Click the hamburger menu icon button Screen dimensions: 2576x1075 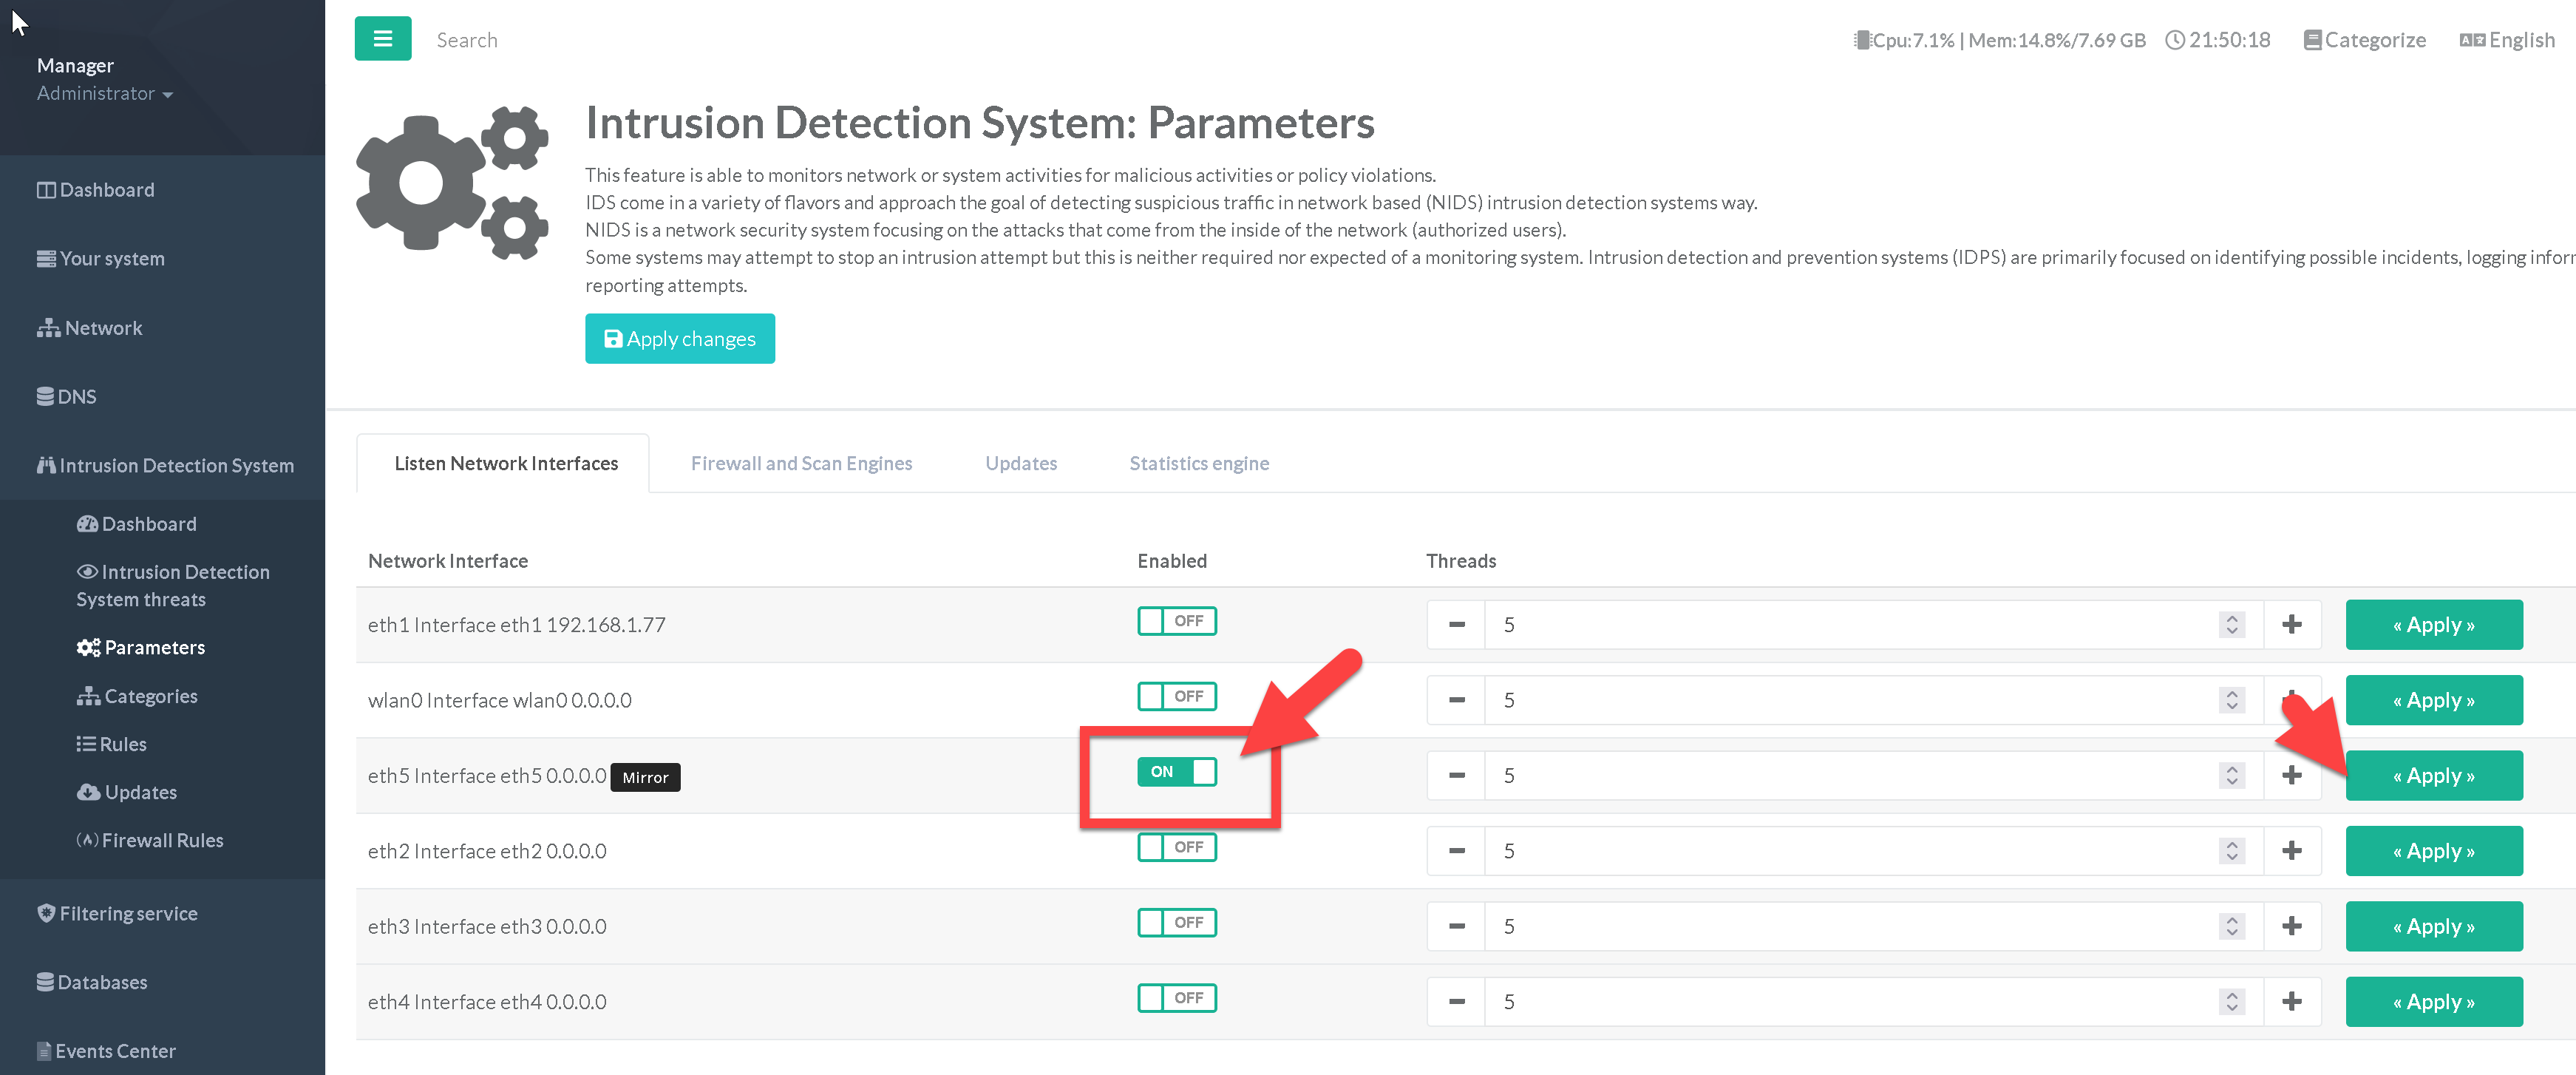click(x=382, y=39)
